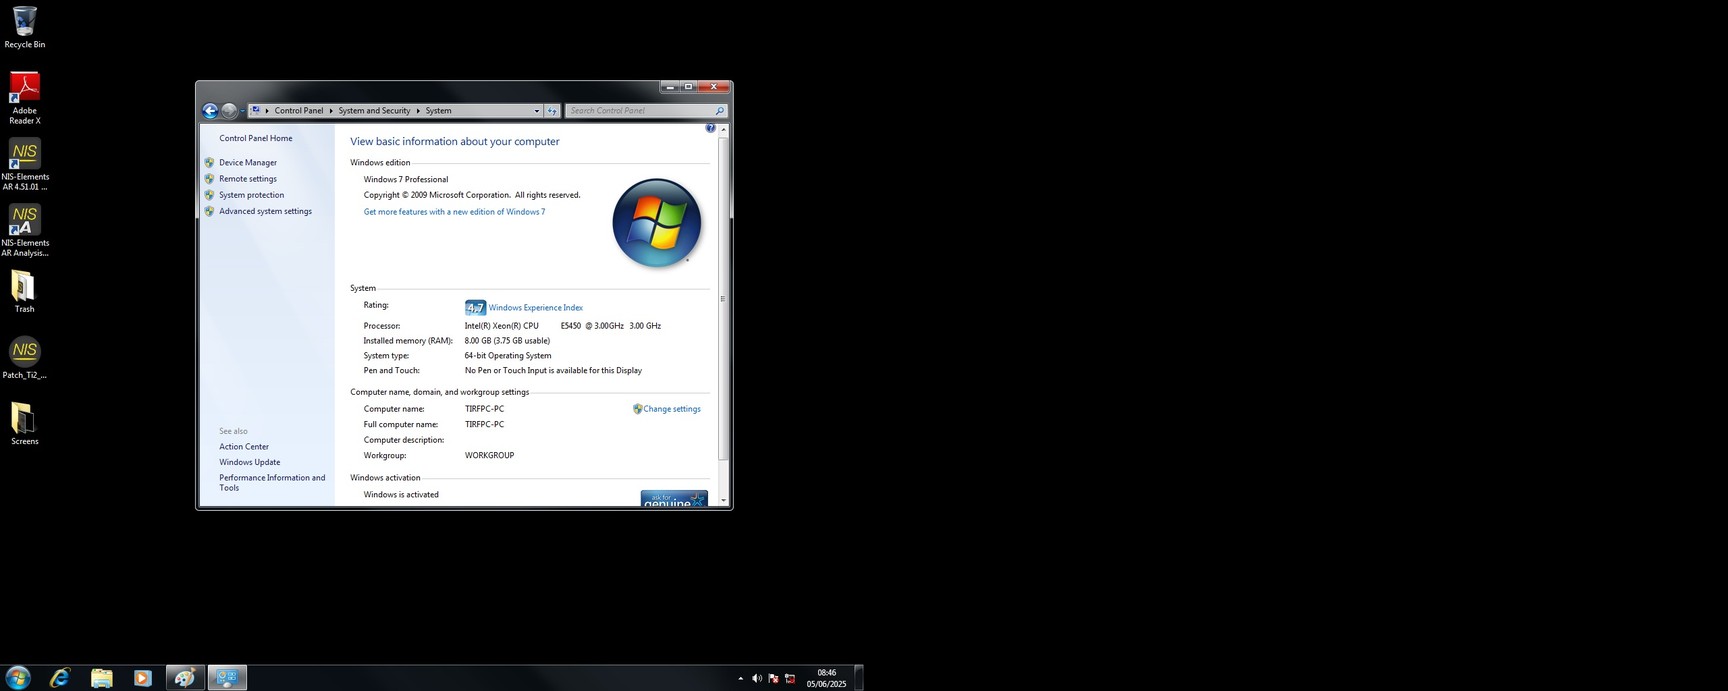Image resolution: width=1728 pixels, height=691 pixels.
Task: Click Change settings for computer name
Action: (672, 409)
